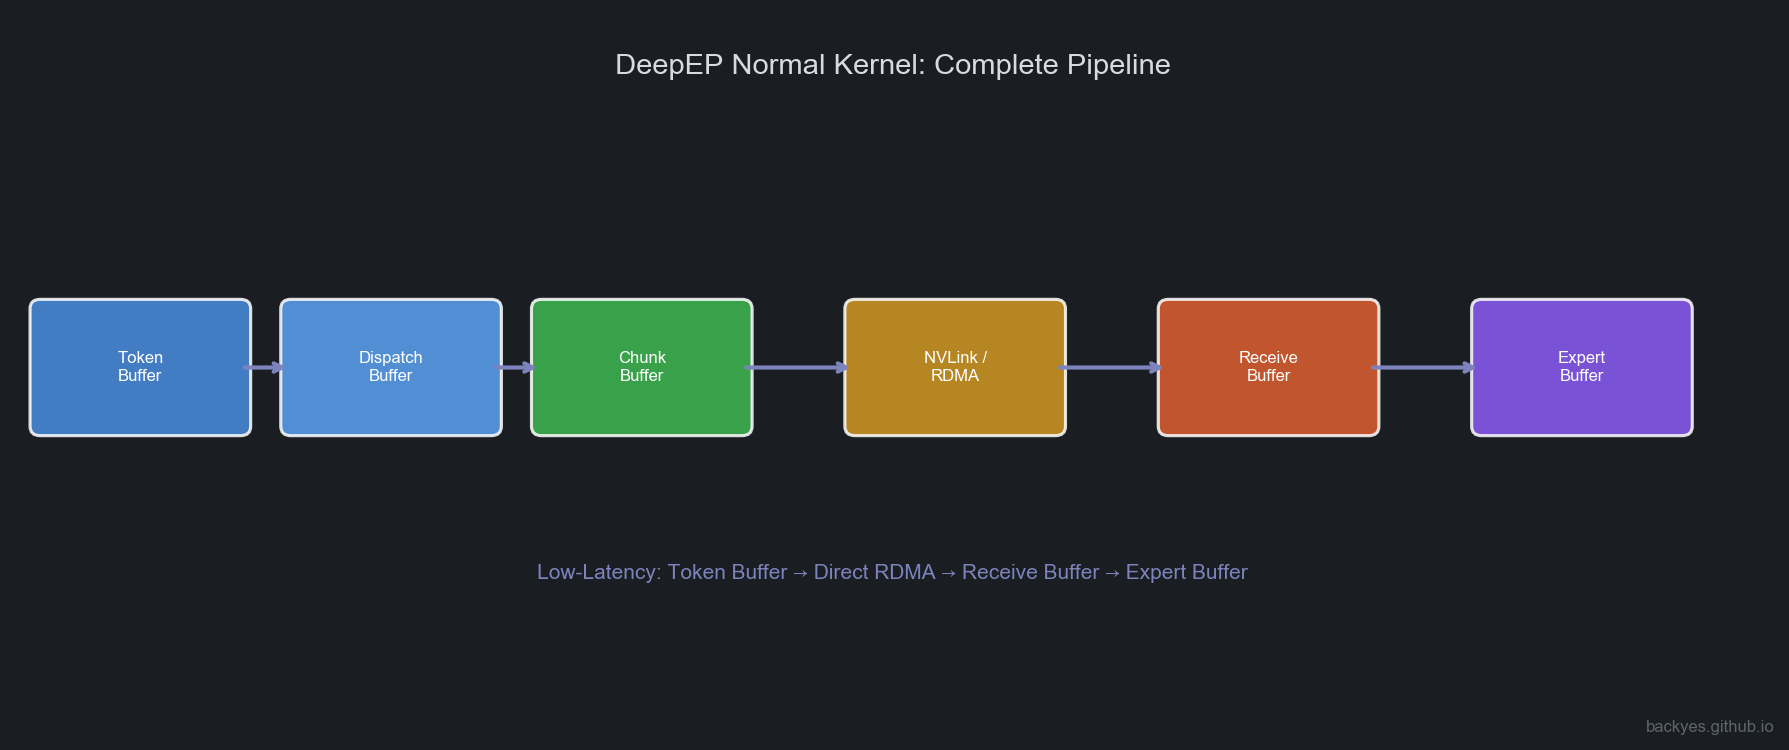Select the purple Expert Buffer node
The width and height of the screenshot is (1789, 750).
click(1582, 367)
